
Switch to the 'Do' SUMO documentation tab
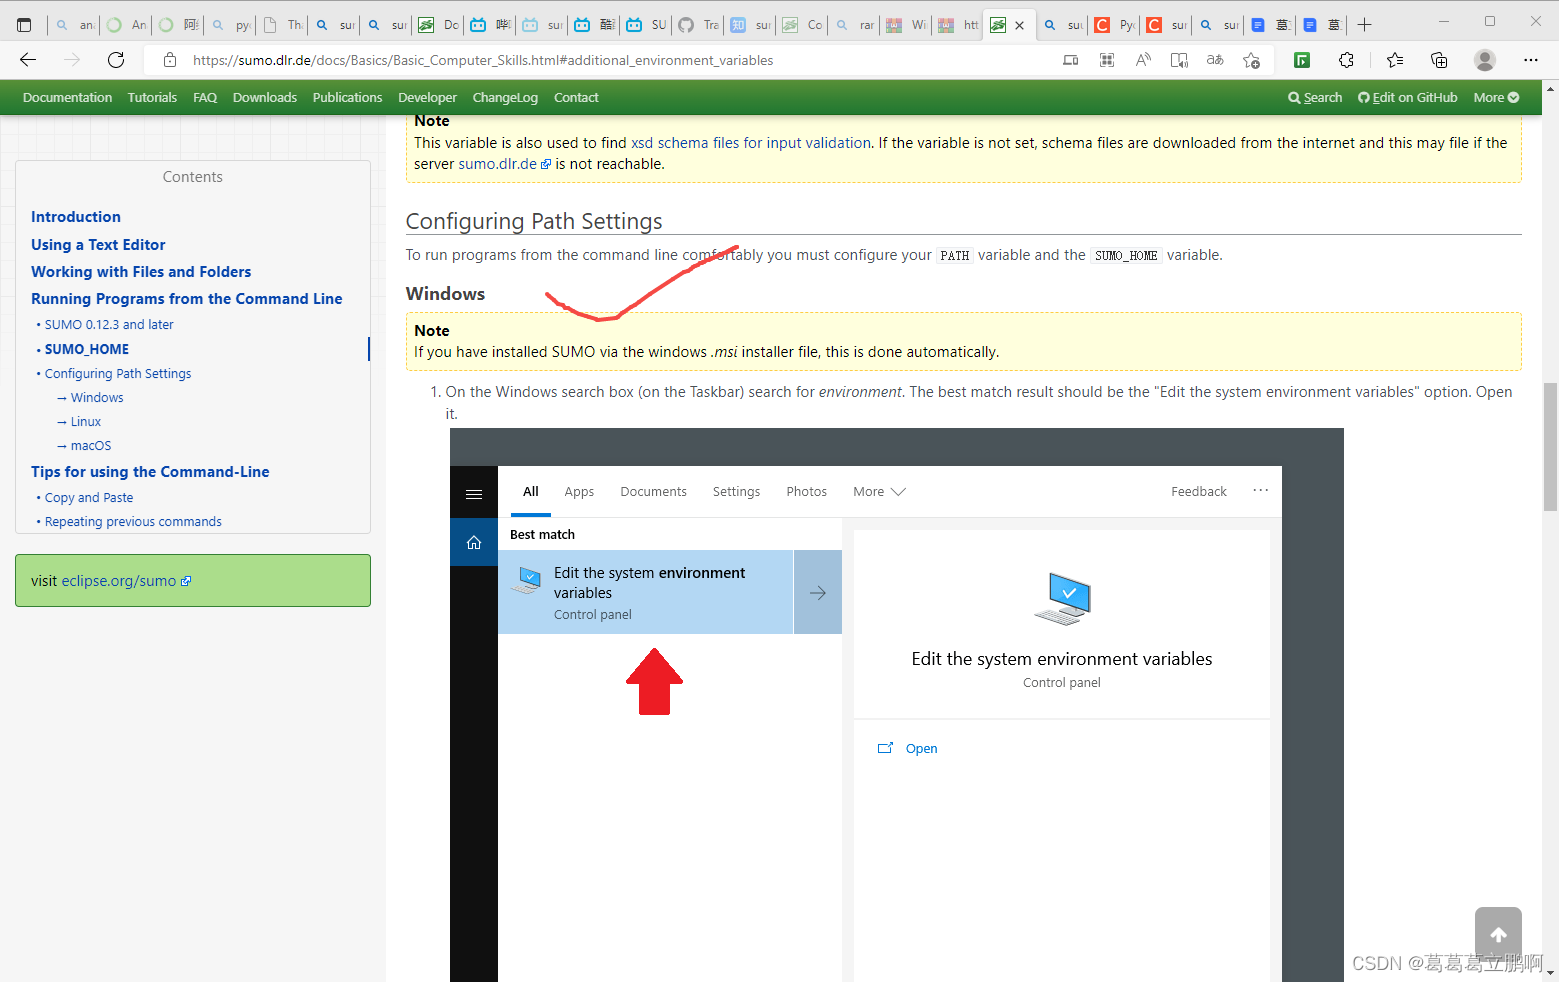(x=439, y=25)
